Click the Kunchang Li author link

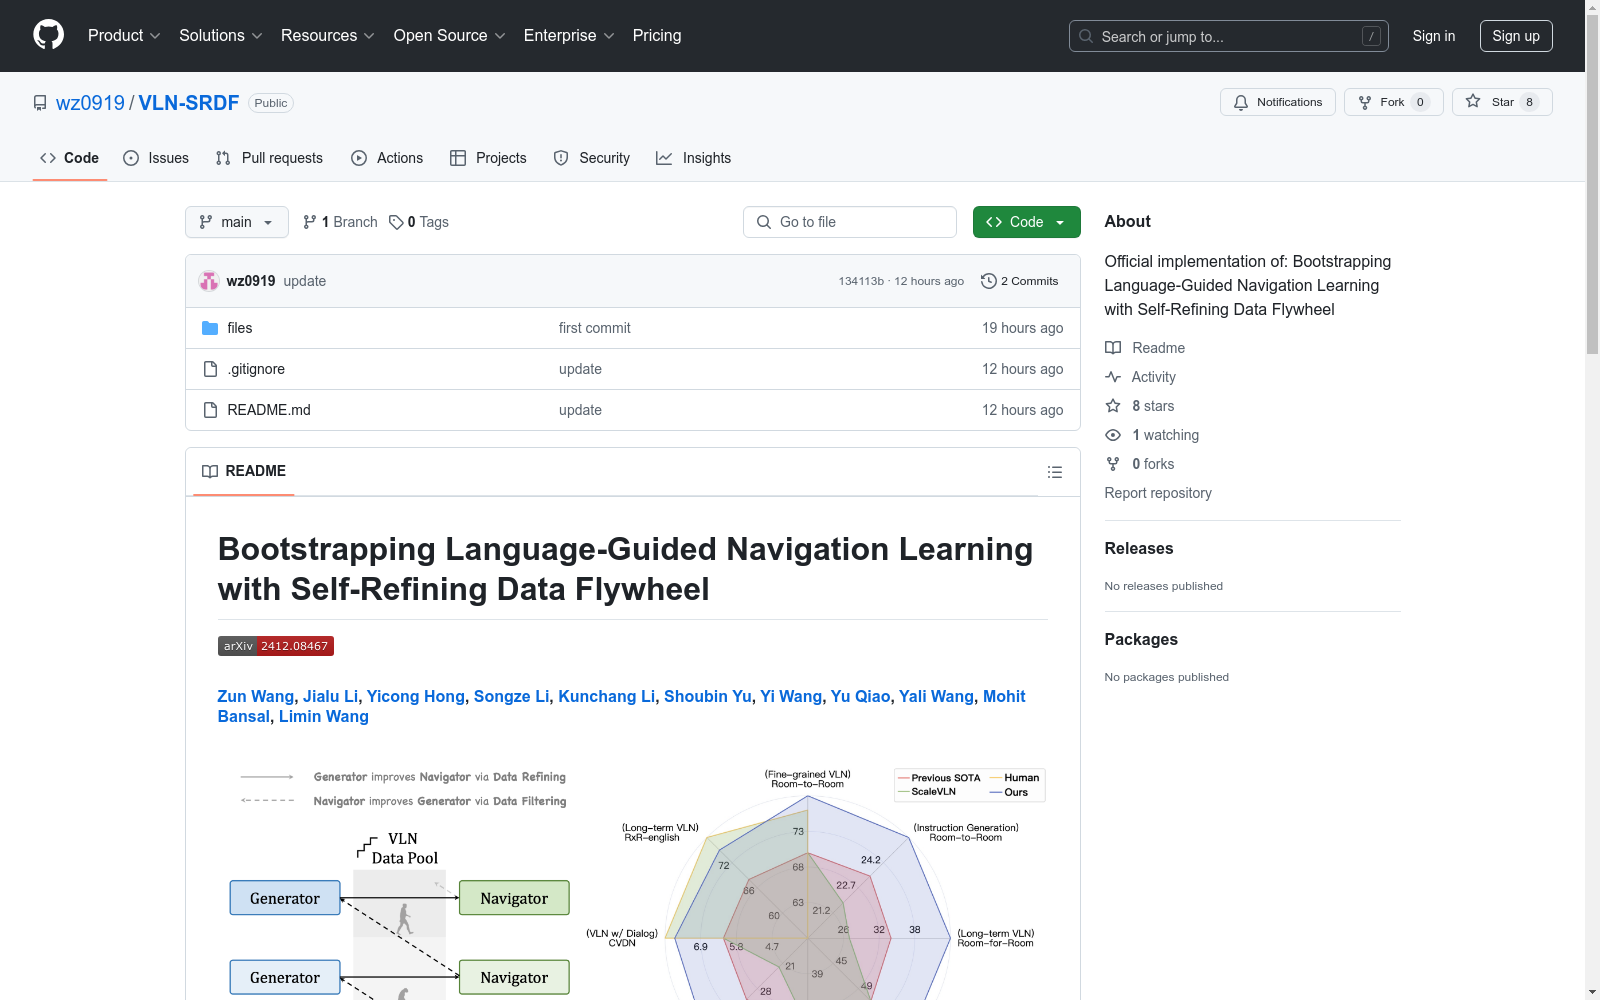[x=607, y=696]
